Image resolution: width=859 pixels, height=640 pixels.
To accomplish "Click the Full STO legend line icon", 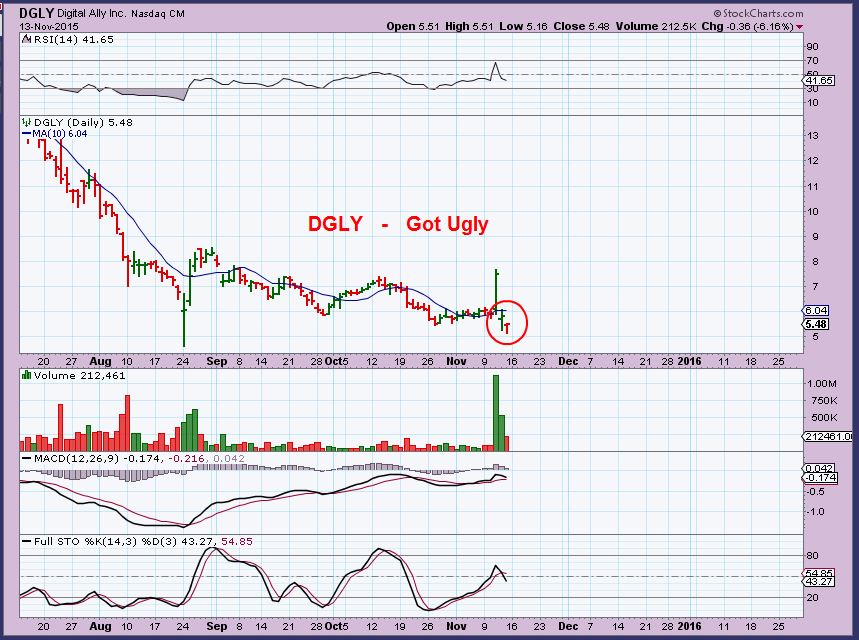I will click(x=26, y=541).
